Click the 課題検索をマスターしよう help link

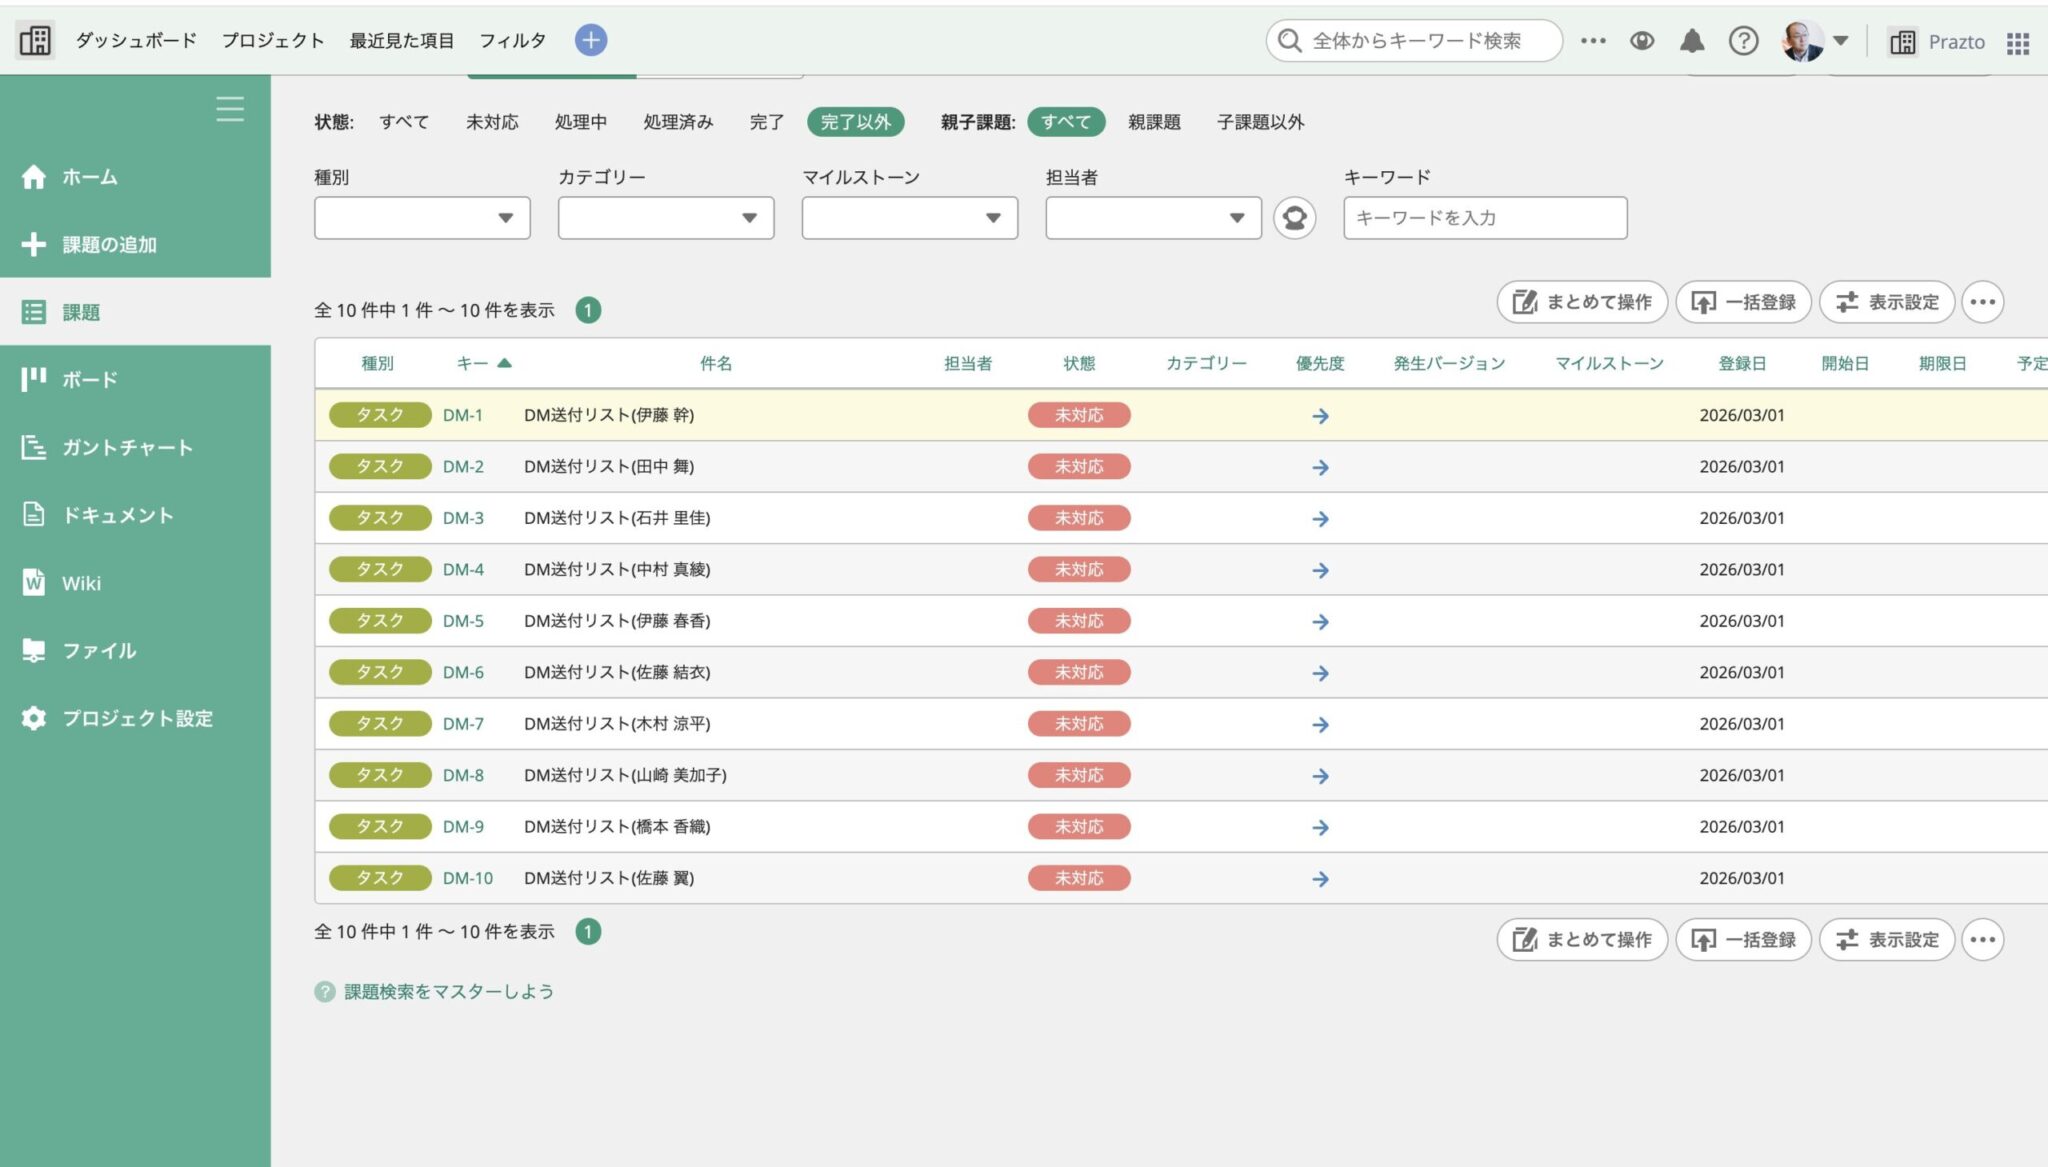point(447,991)
